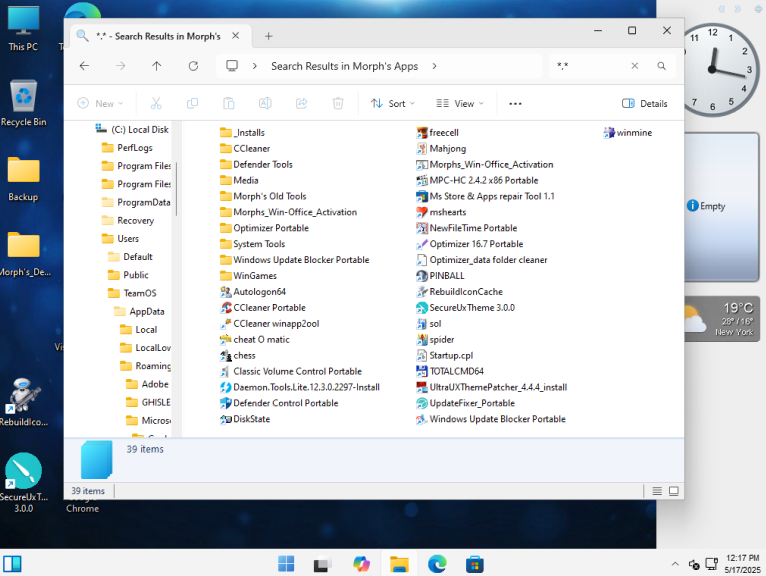Open the New dropdown menu
This screenshot has height=576, width=766.
point(100,104)
